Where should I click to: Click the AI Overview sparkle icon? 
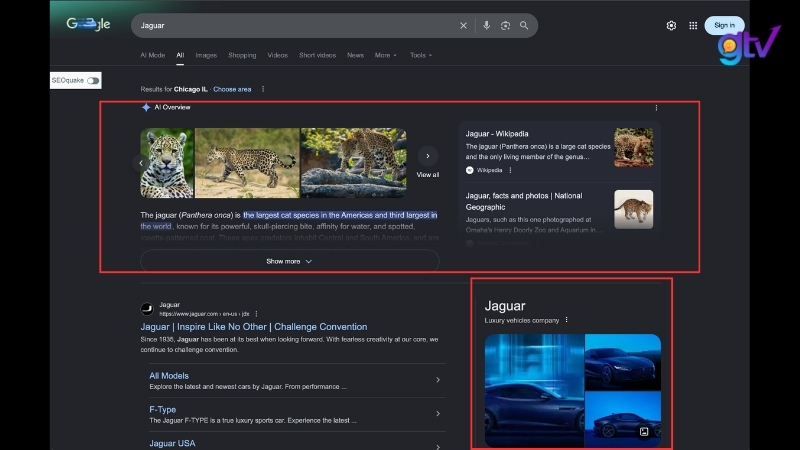[x=146, y=107]
